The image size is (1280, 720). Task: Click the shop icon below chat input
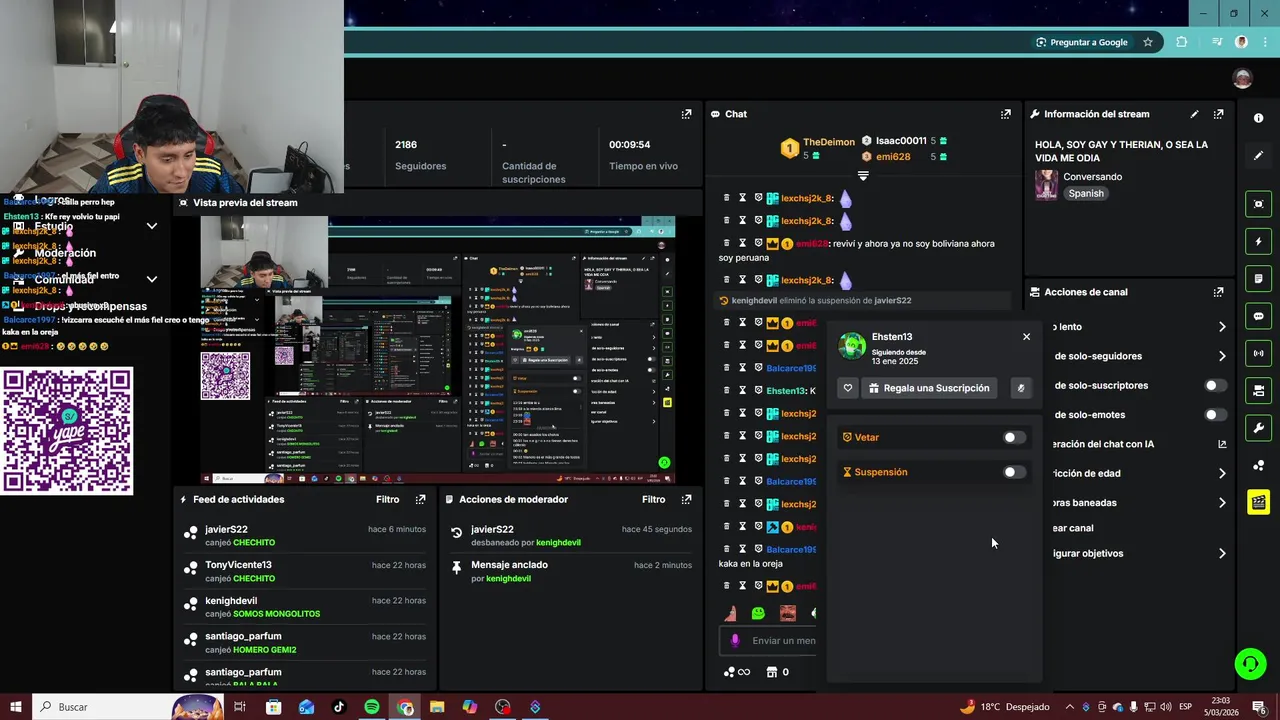point(771,672)
